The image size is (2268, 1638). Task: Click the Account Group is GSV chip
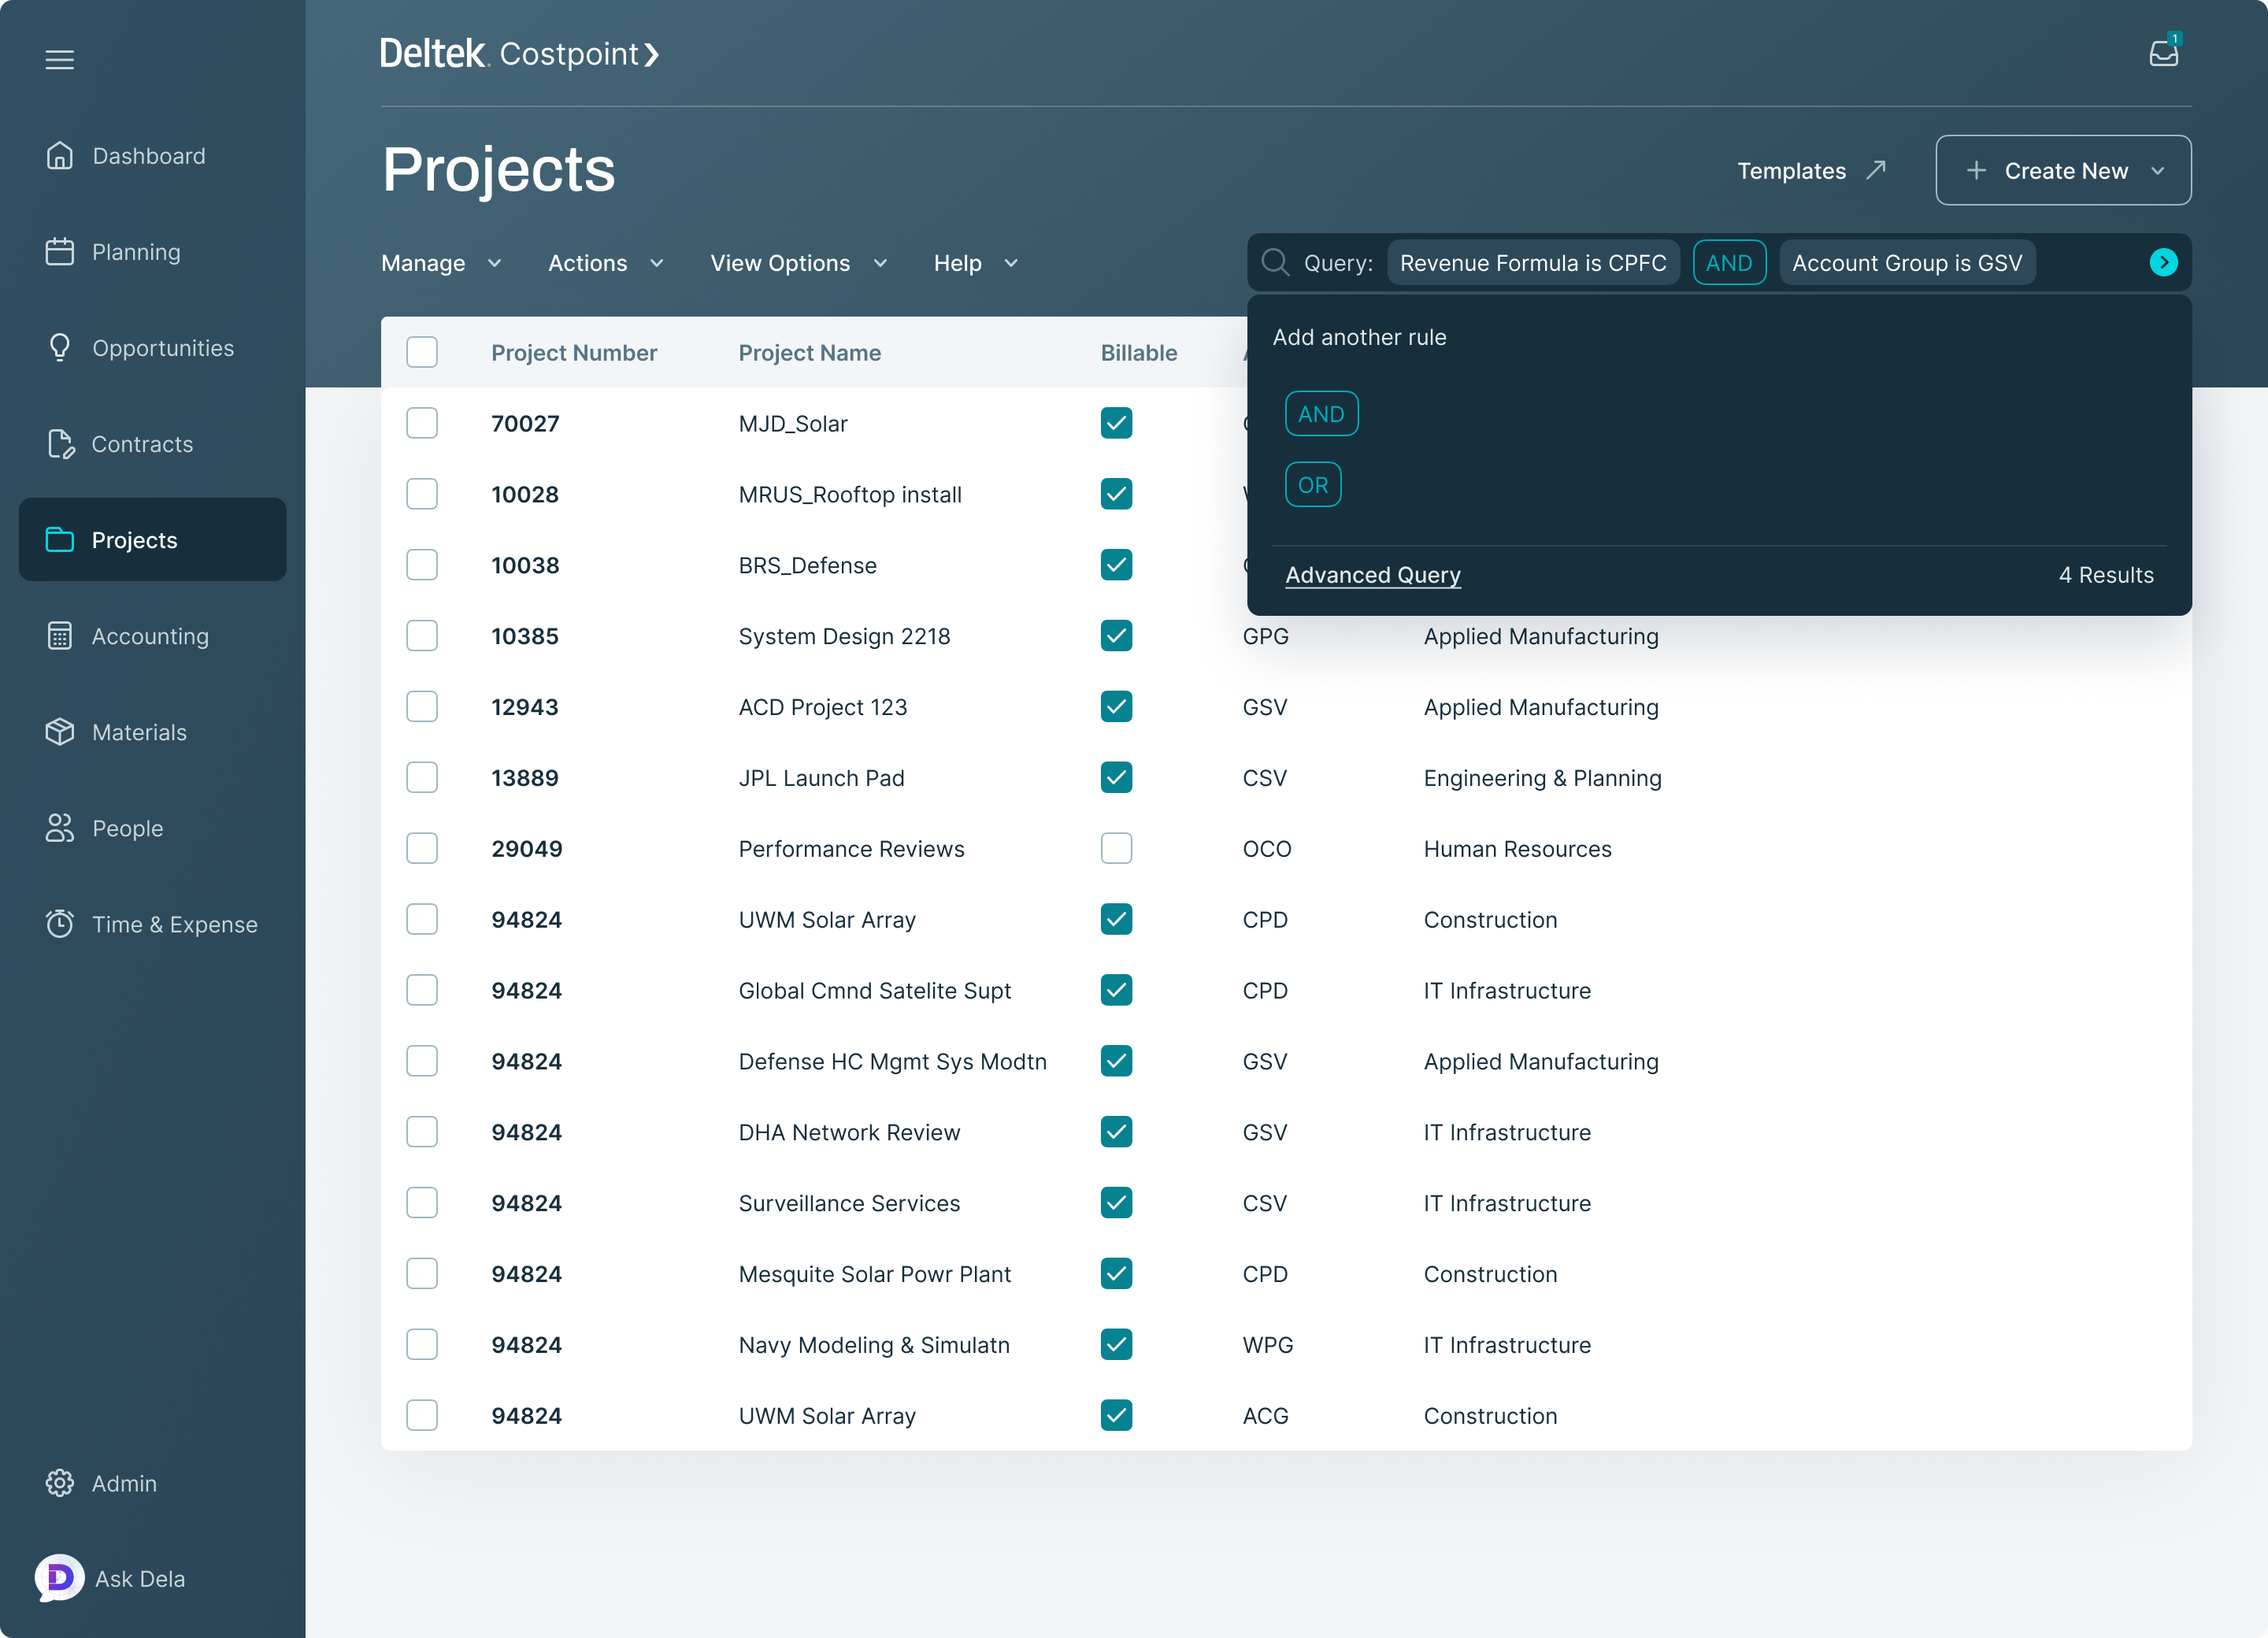1906,263
